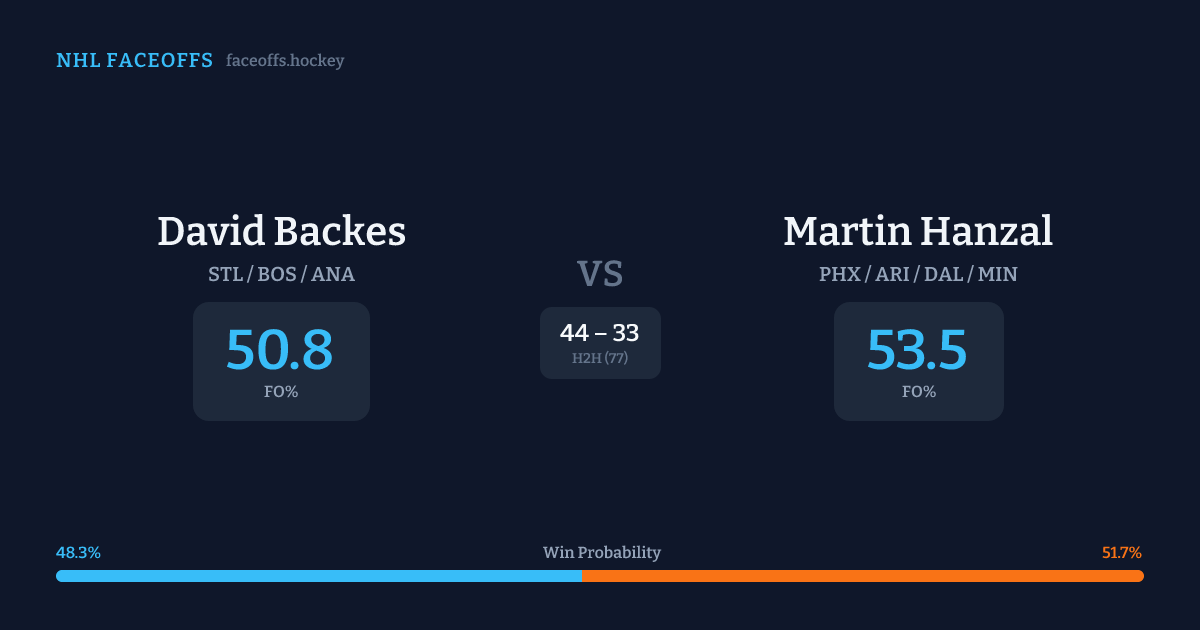Click the Win Probability label
This screenshot has width=1200, height=630.
tap(601, 553)
